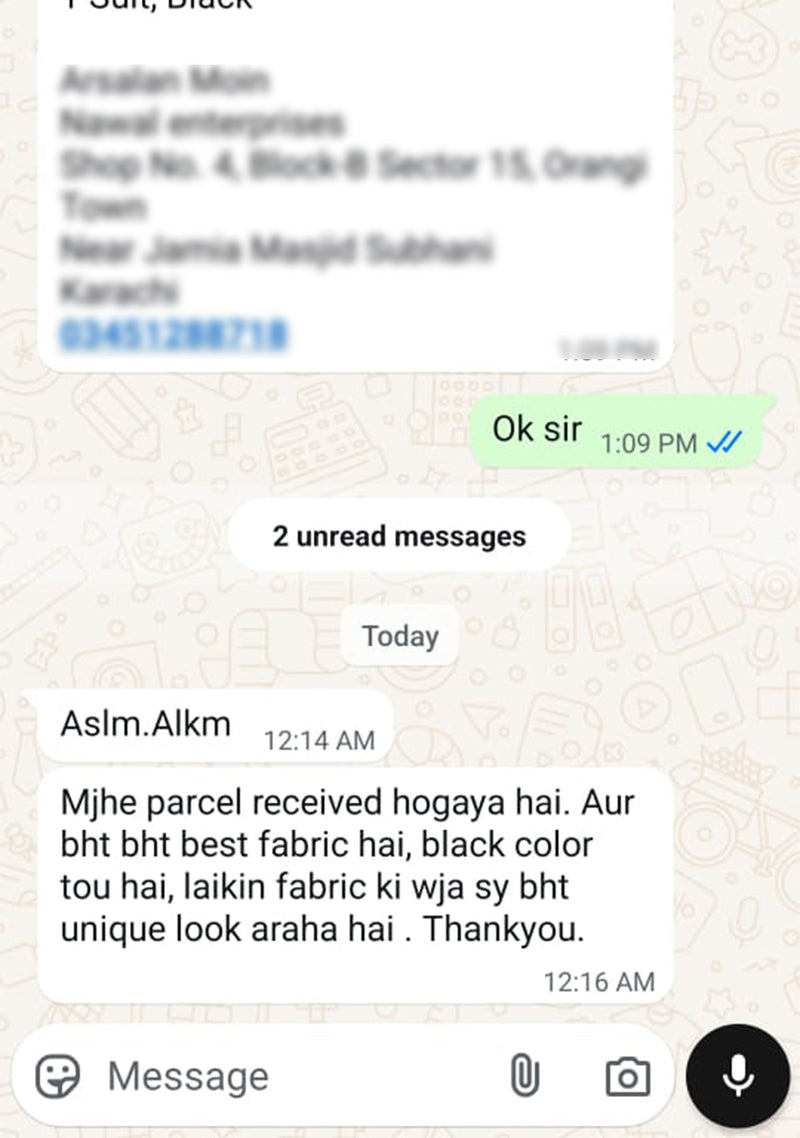Tap the blurred "Karachi" line in address
The height and width of the screenshot is (1138, 800).
point(118,291)
